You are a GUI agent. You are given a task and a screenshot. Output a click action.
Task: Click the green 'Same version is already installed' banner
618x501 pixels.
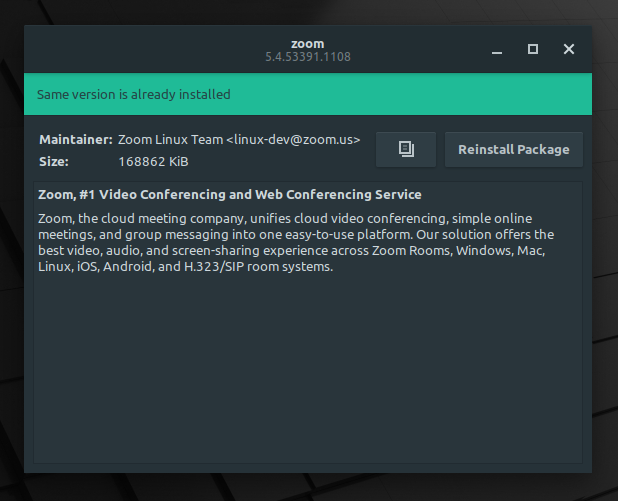pos(308,94)
